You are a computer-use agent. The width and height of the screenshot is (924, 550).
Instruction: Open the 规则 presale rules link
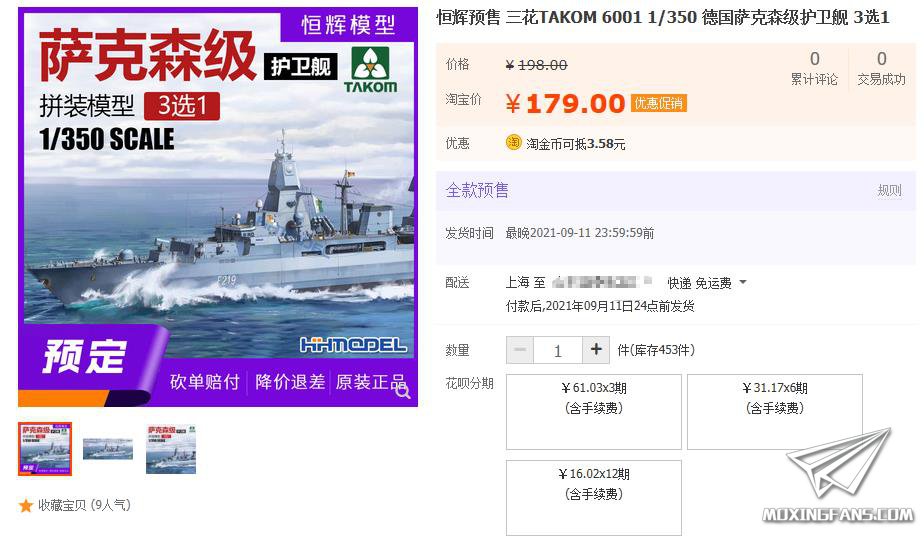889,190
